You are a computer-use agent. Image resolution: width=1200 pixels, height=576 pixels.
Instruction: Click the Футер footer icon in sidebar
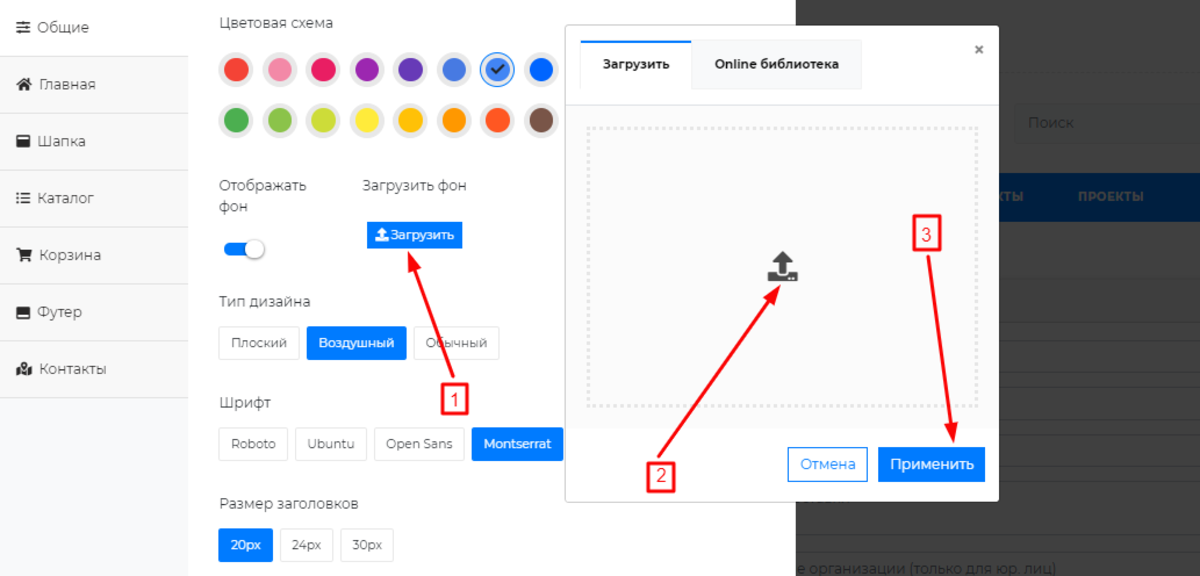[x=24, y=312]
